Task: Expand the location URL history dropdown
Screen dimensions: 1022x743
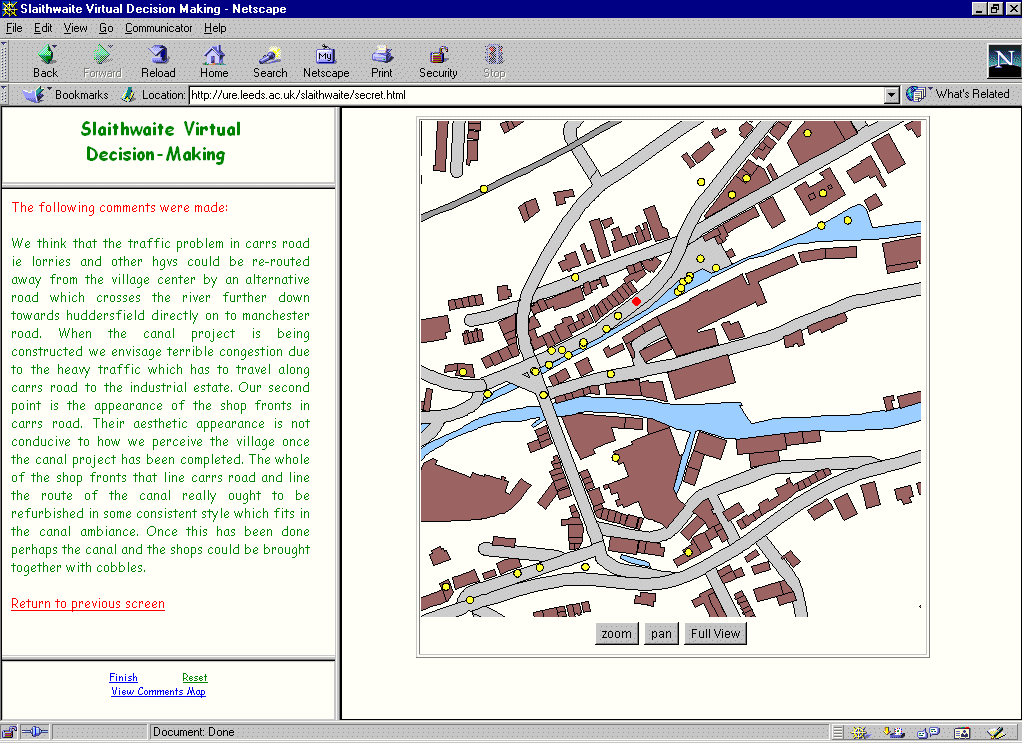Action: pos(892,95)
